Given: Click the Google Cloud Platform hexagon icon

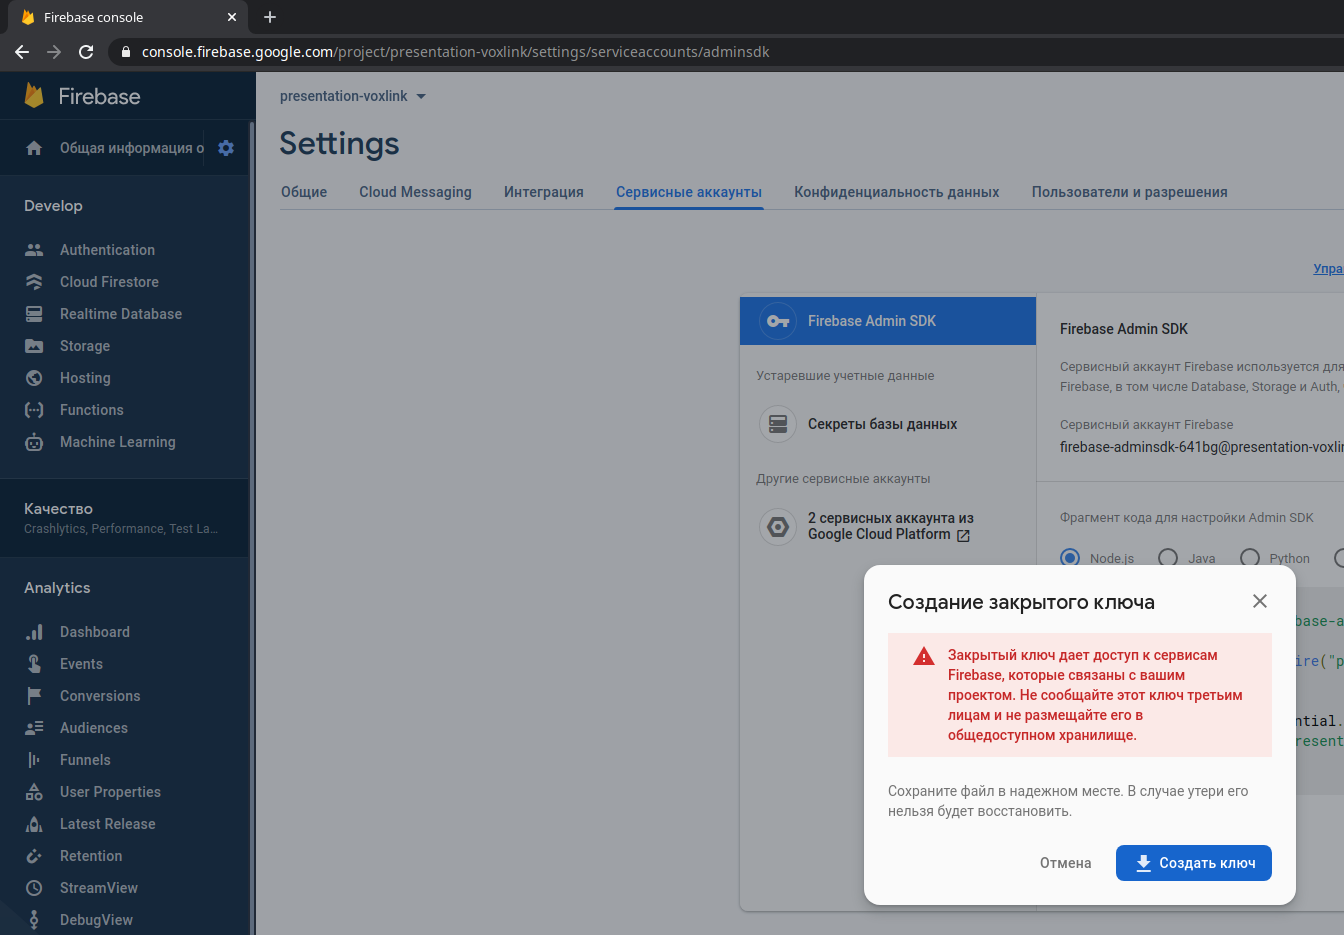Looking at the screenshot, I should (x=778, y=526).
